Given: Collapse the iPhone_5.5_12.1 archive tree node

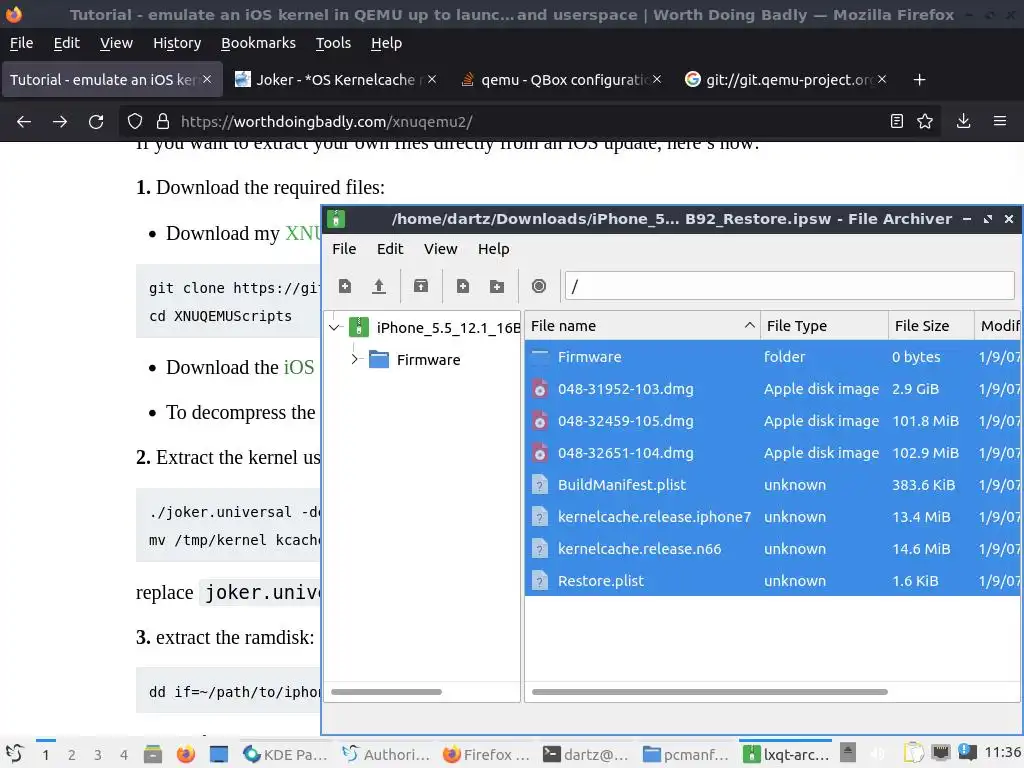Looking at the screenshot, I should 335,327.
